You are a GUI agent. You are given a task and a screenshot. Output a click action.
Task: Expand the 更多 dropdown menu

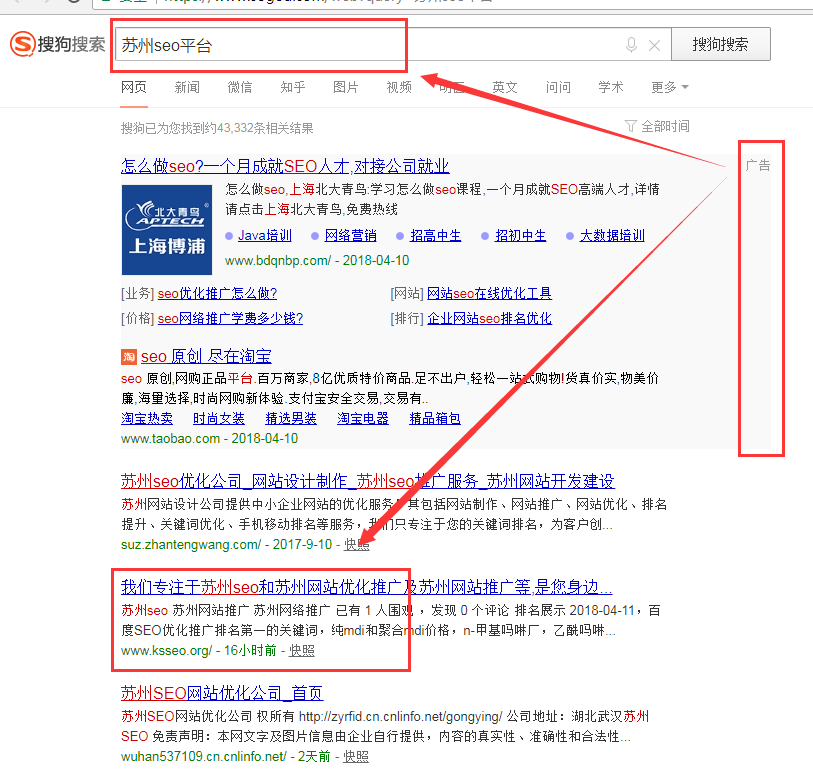tap(669, 88)
